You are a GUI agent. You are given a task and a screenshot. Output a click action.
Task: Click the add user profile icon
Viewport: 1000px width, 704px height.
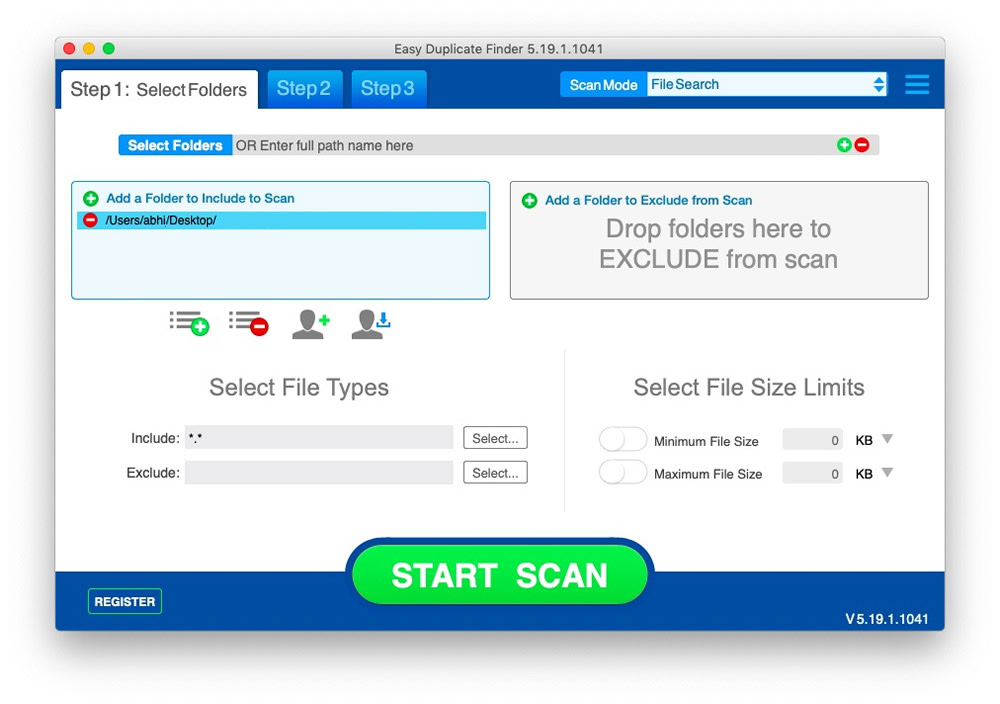pos(311,324)
